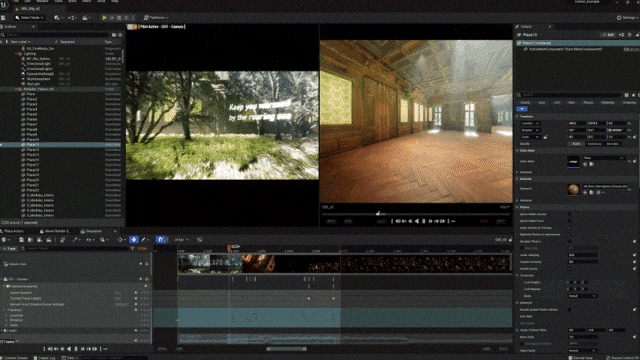Screen dimensions: 640x360
Task: Open the Cinematics clapperboard icon menu
Action: coord(86,18)
